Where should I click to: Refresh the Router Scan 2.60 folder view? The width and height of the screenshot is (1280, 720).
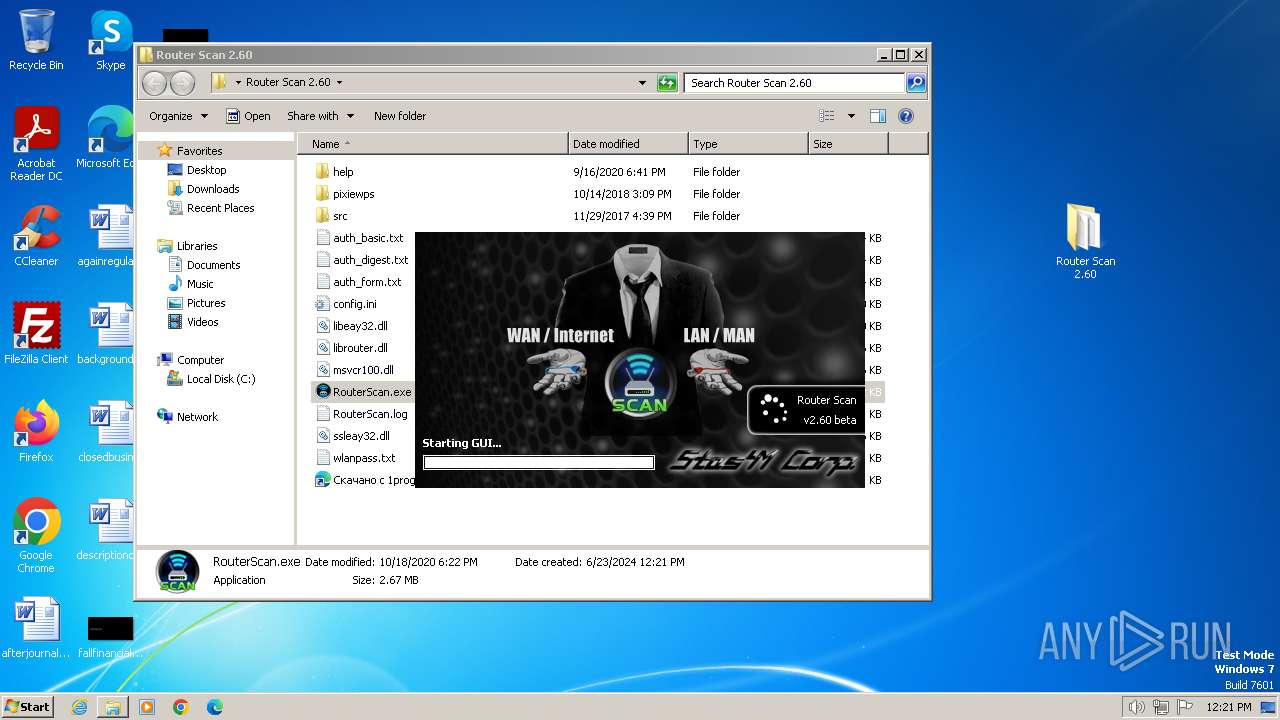(667, 83)
